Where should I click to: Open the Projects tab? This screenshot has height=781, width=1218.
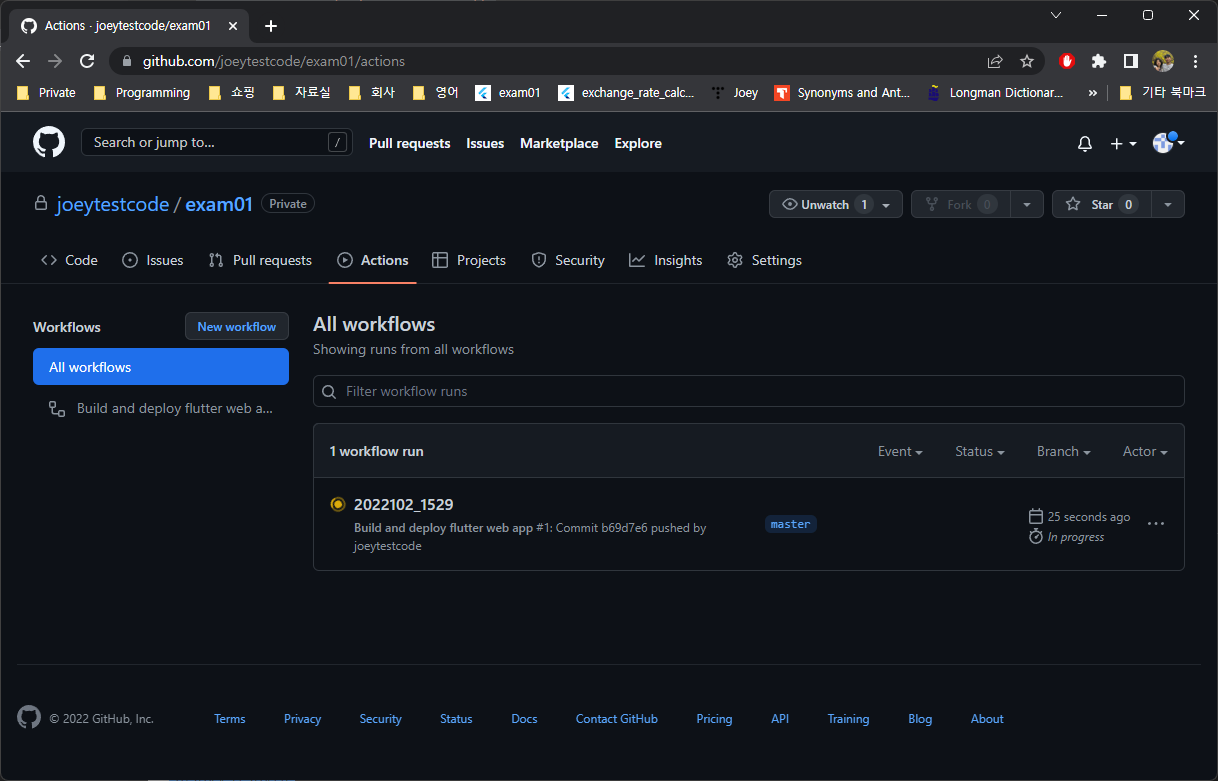point(469,260)
